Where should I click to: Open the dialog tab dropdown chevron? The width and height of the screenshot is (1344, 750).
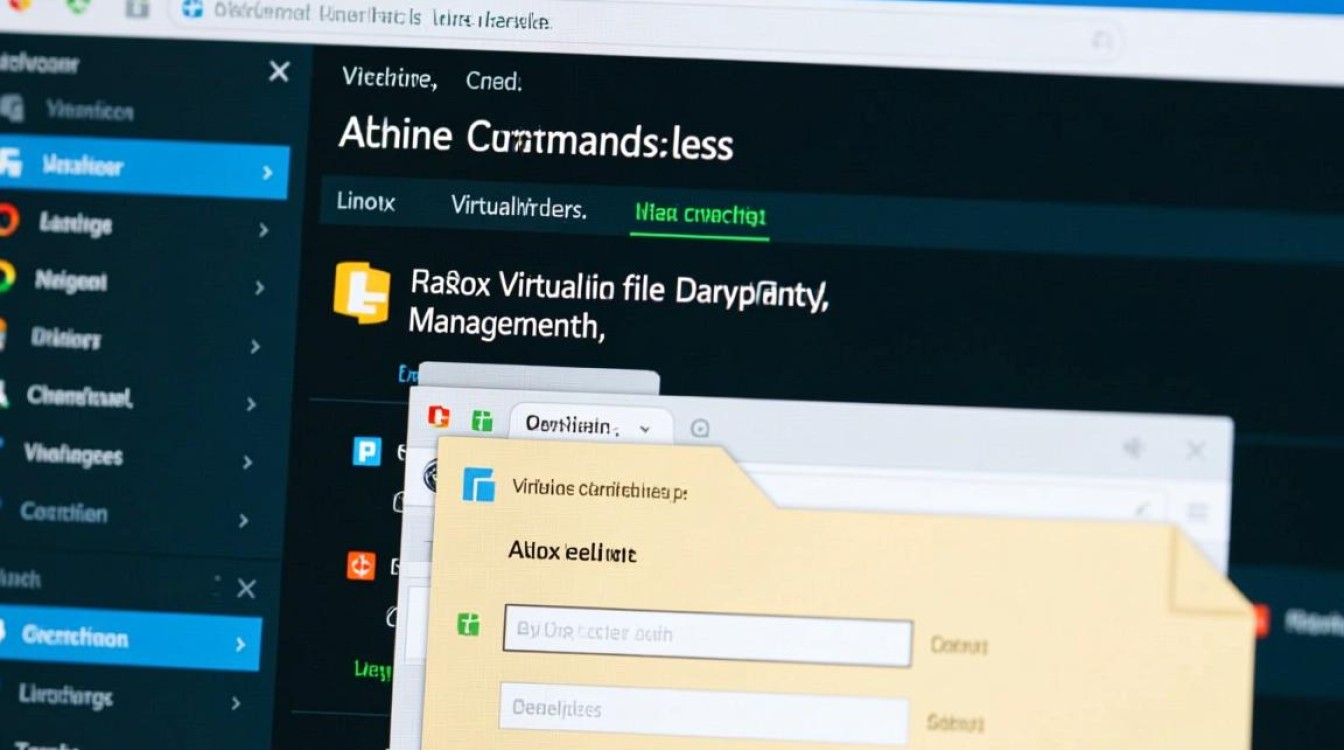[x=644, y=428]
